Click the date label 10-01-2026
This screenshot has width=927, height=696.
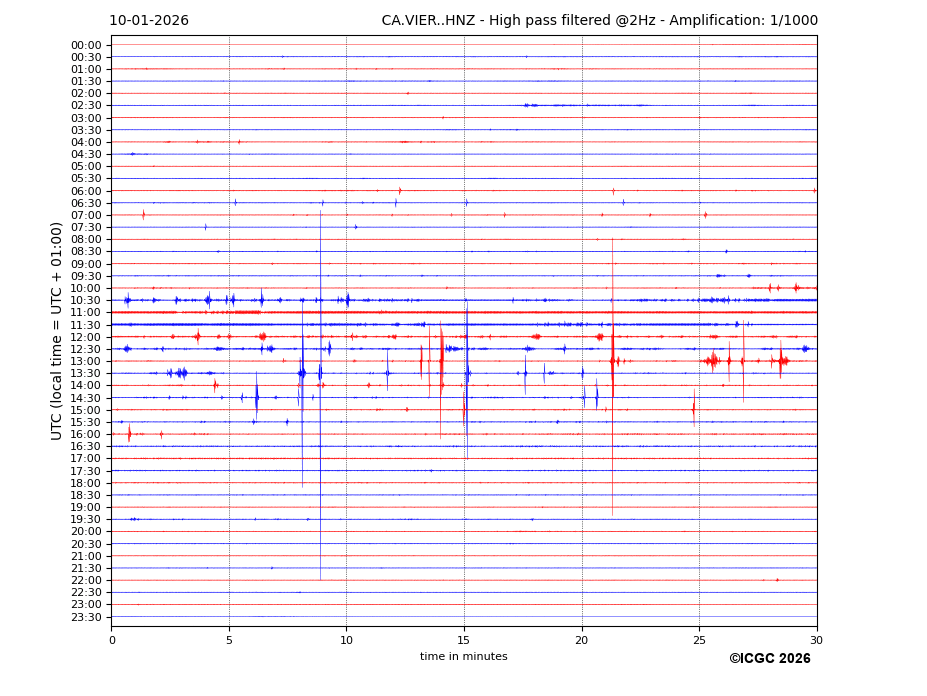click(149, 21)
